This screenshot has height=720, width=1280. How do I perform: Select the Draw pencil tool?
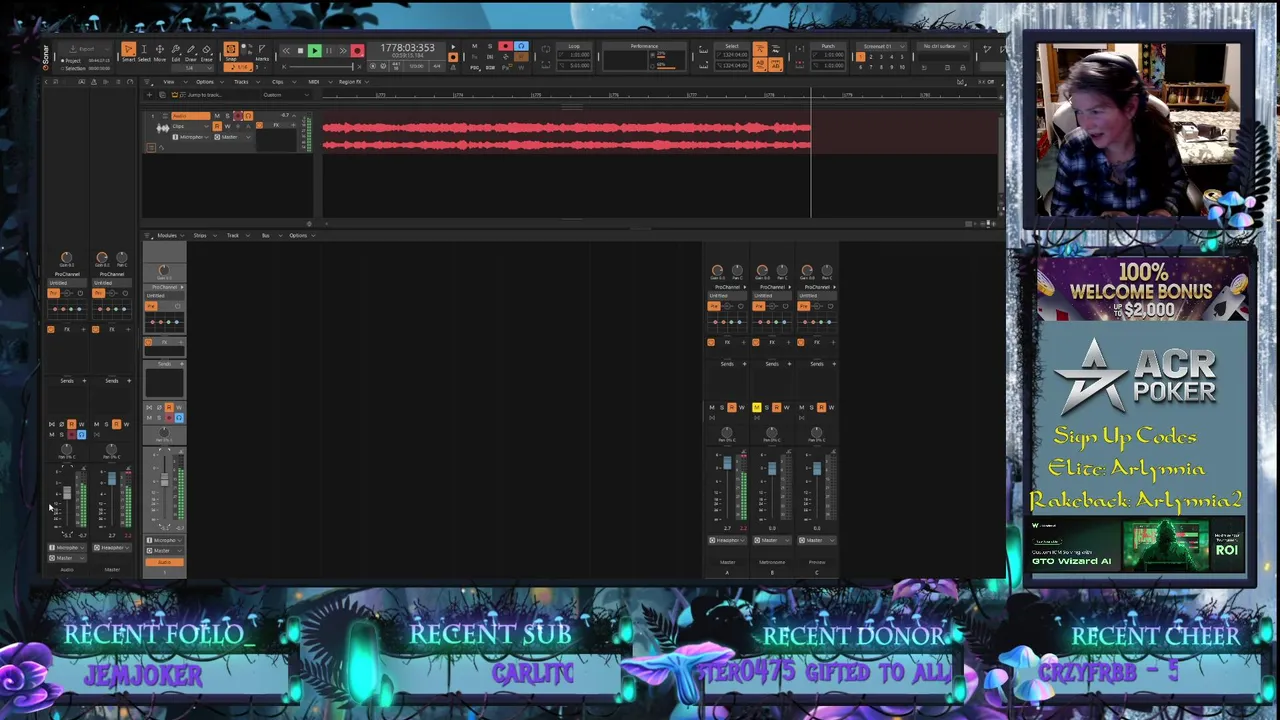pos(191,50)
